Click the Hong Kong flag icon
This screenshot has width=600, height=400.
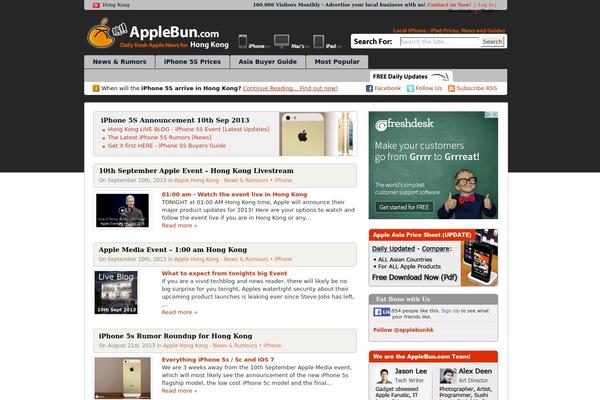tap(96, 5)
